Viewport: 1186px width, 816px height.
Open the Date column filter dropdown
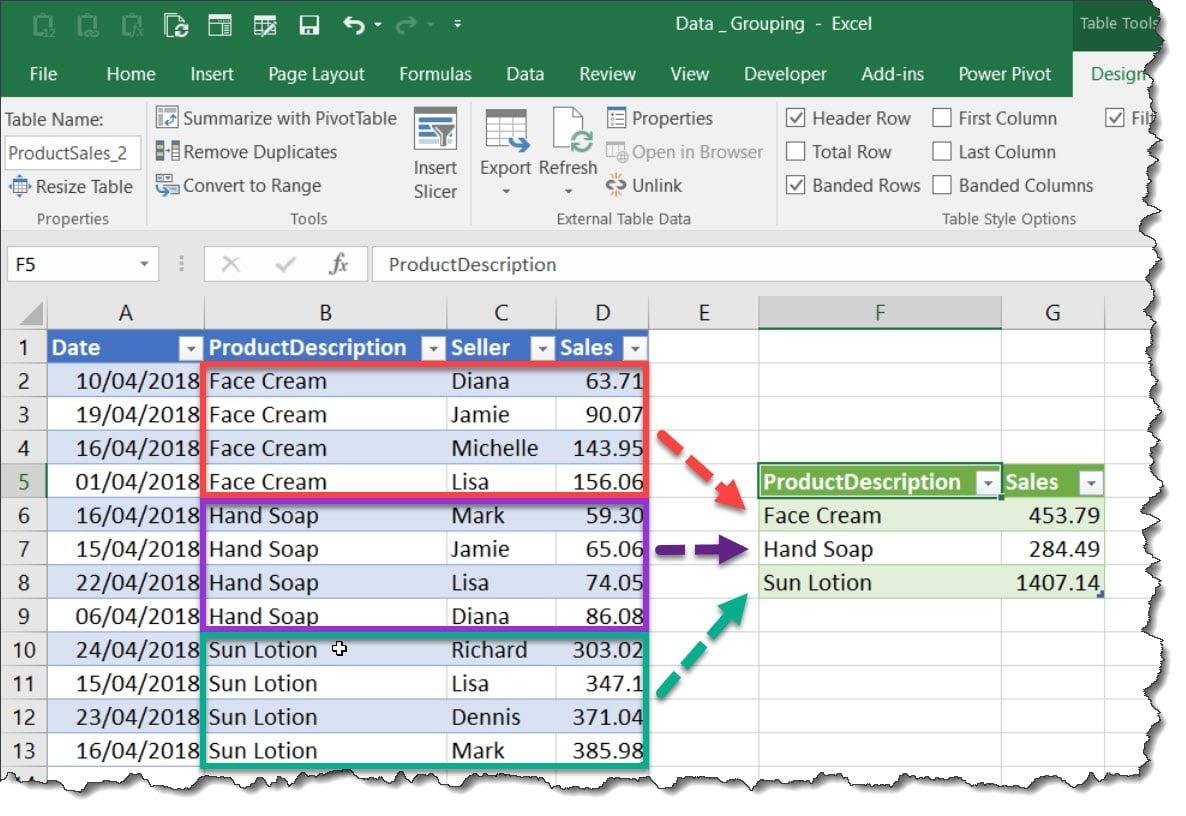pyautogui.click(x=191, y=347)
